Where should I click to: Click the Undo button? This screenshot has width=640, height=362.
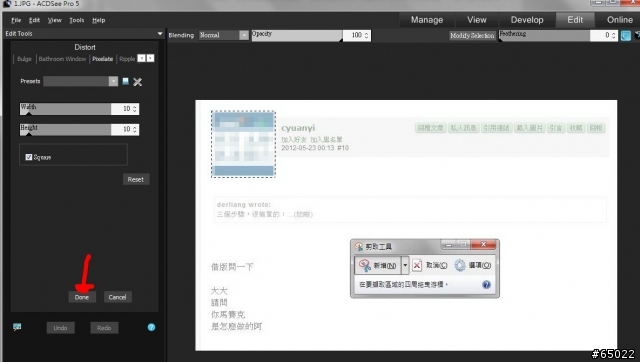pyautogui.click(x=60, y=328)
